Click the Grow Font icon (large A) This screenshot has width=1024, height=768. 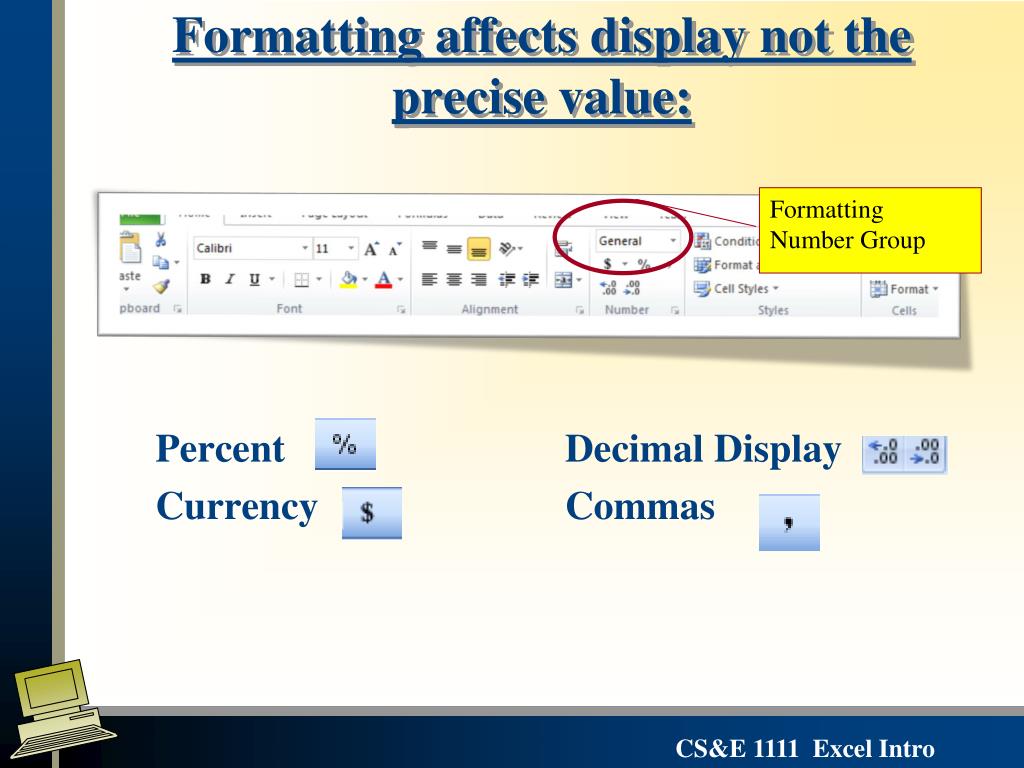371,249
